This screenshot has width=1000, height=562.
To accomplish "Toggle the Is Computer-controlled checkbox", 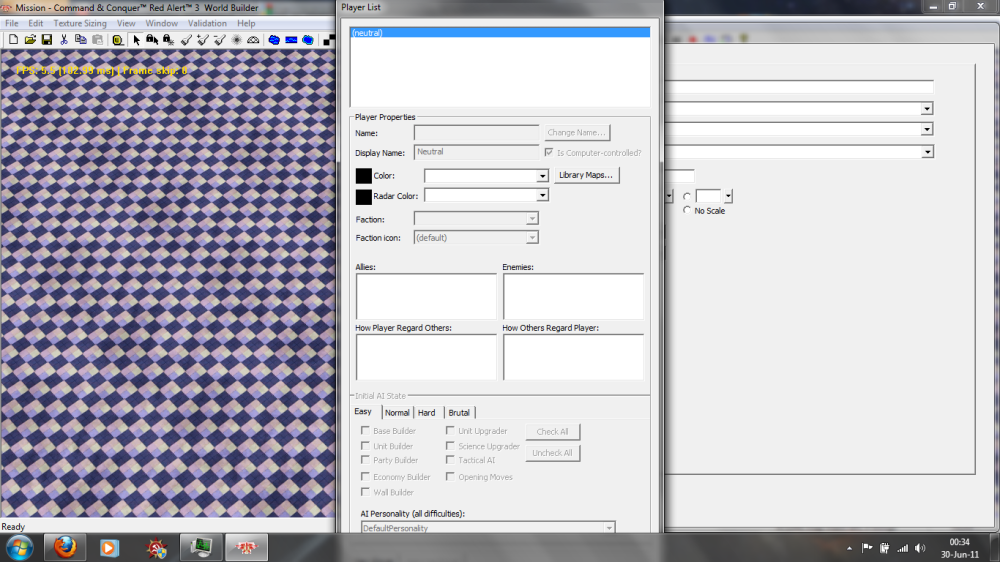I will (x=548, y=153).
